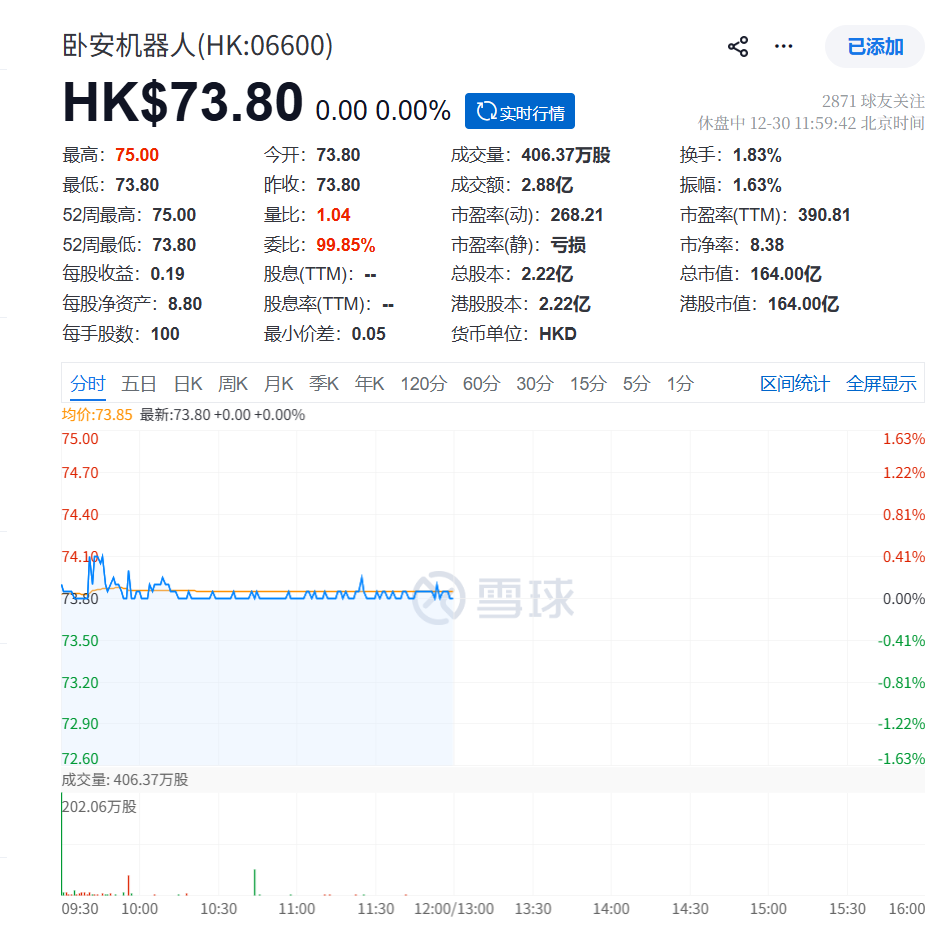The height and width of the screenshot is (939, 947).
Task: Switch to the 五日 chart tab
Action: point(139,384)
